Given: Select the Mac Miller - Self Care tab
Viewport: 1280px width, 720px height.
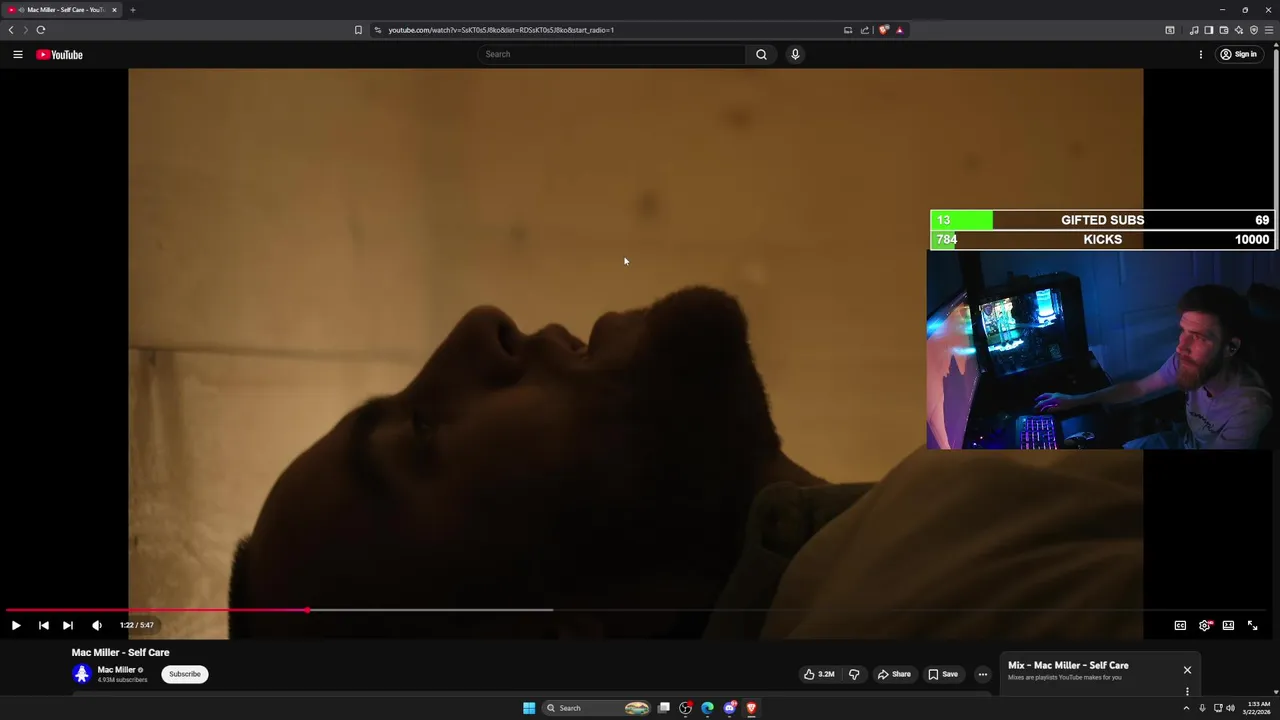Looking at the screenshot, I should (63, 10).
